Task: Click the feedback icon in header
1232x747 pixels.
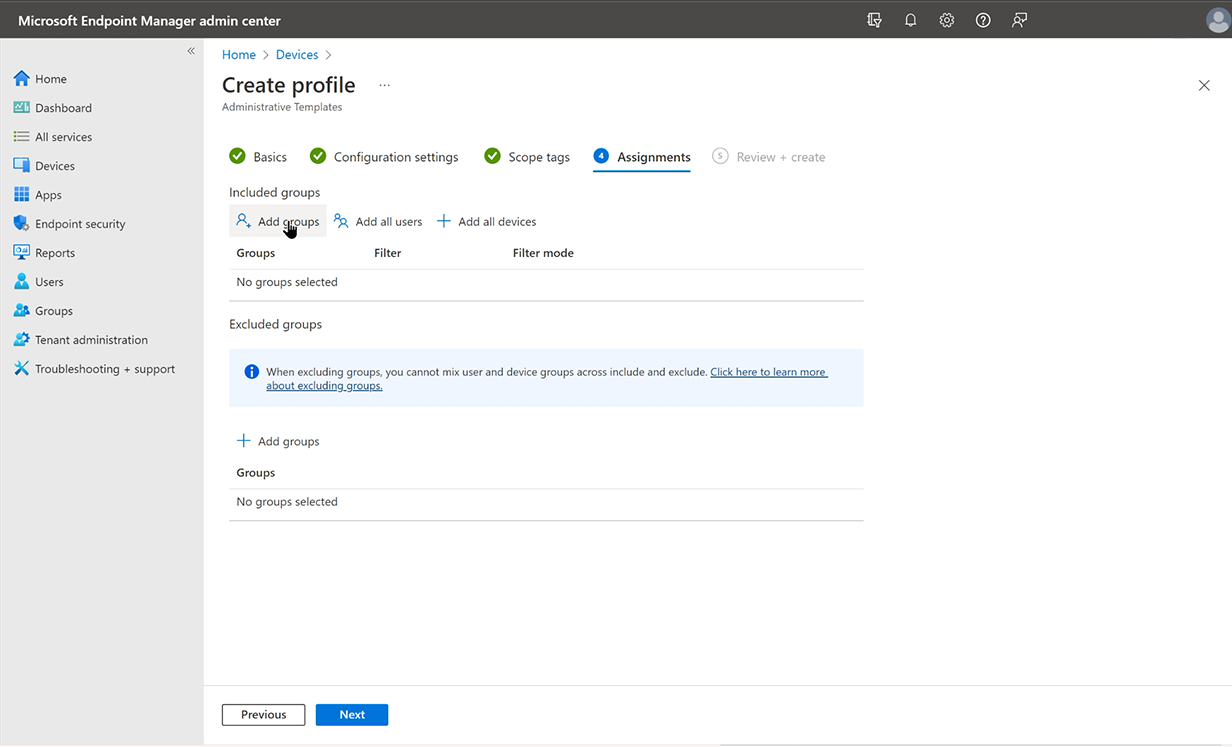Action: click(1019, 20)
